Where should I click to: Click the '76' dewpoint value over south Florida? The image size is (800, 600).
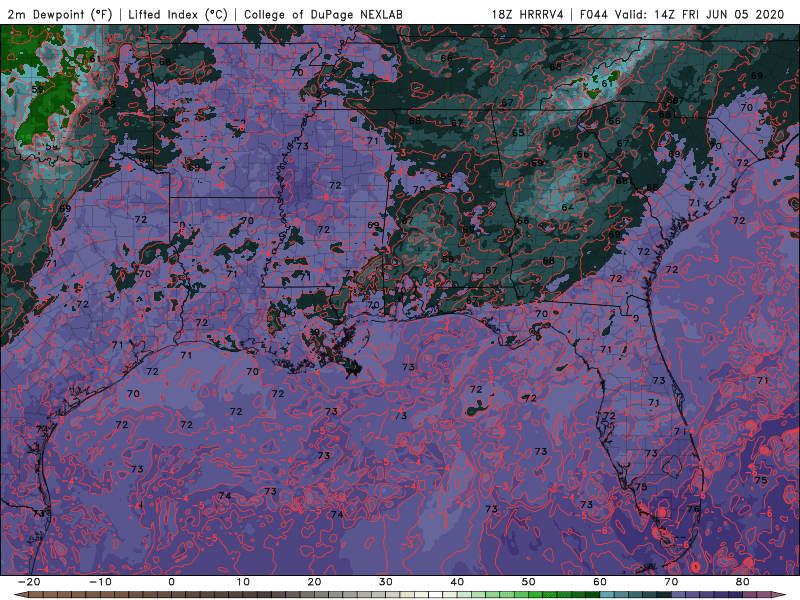pos(692,509)
